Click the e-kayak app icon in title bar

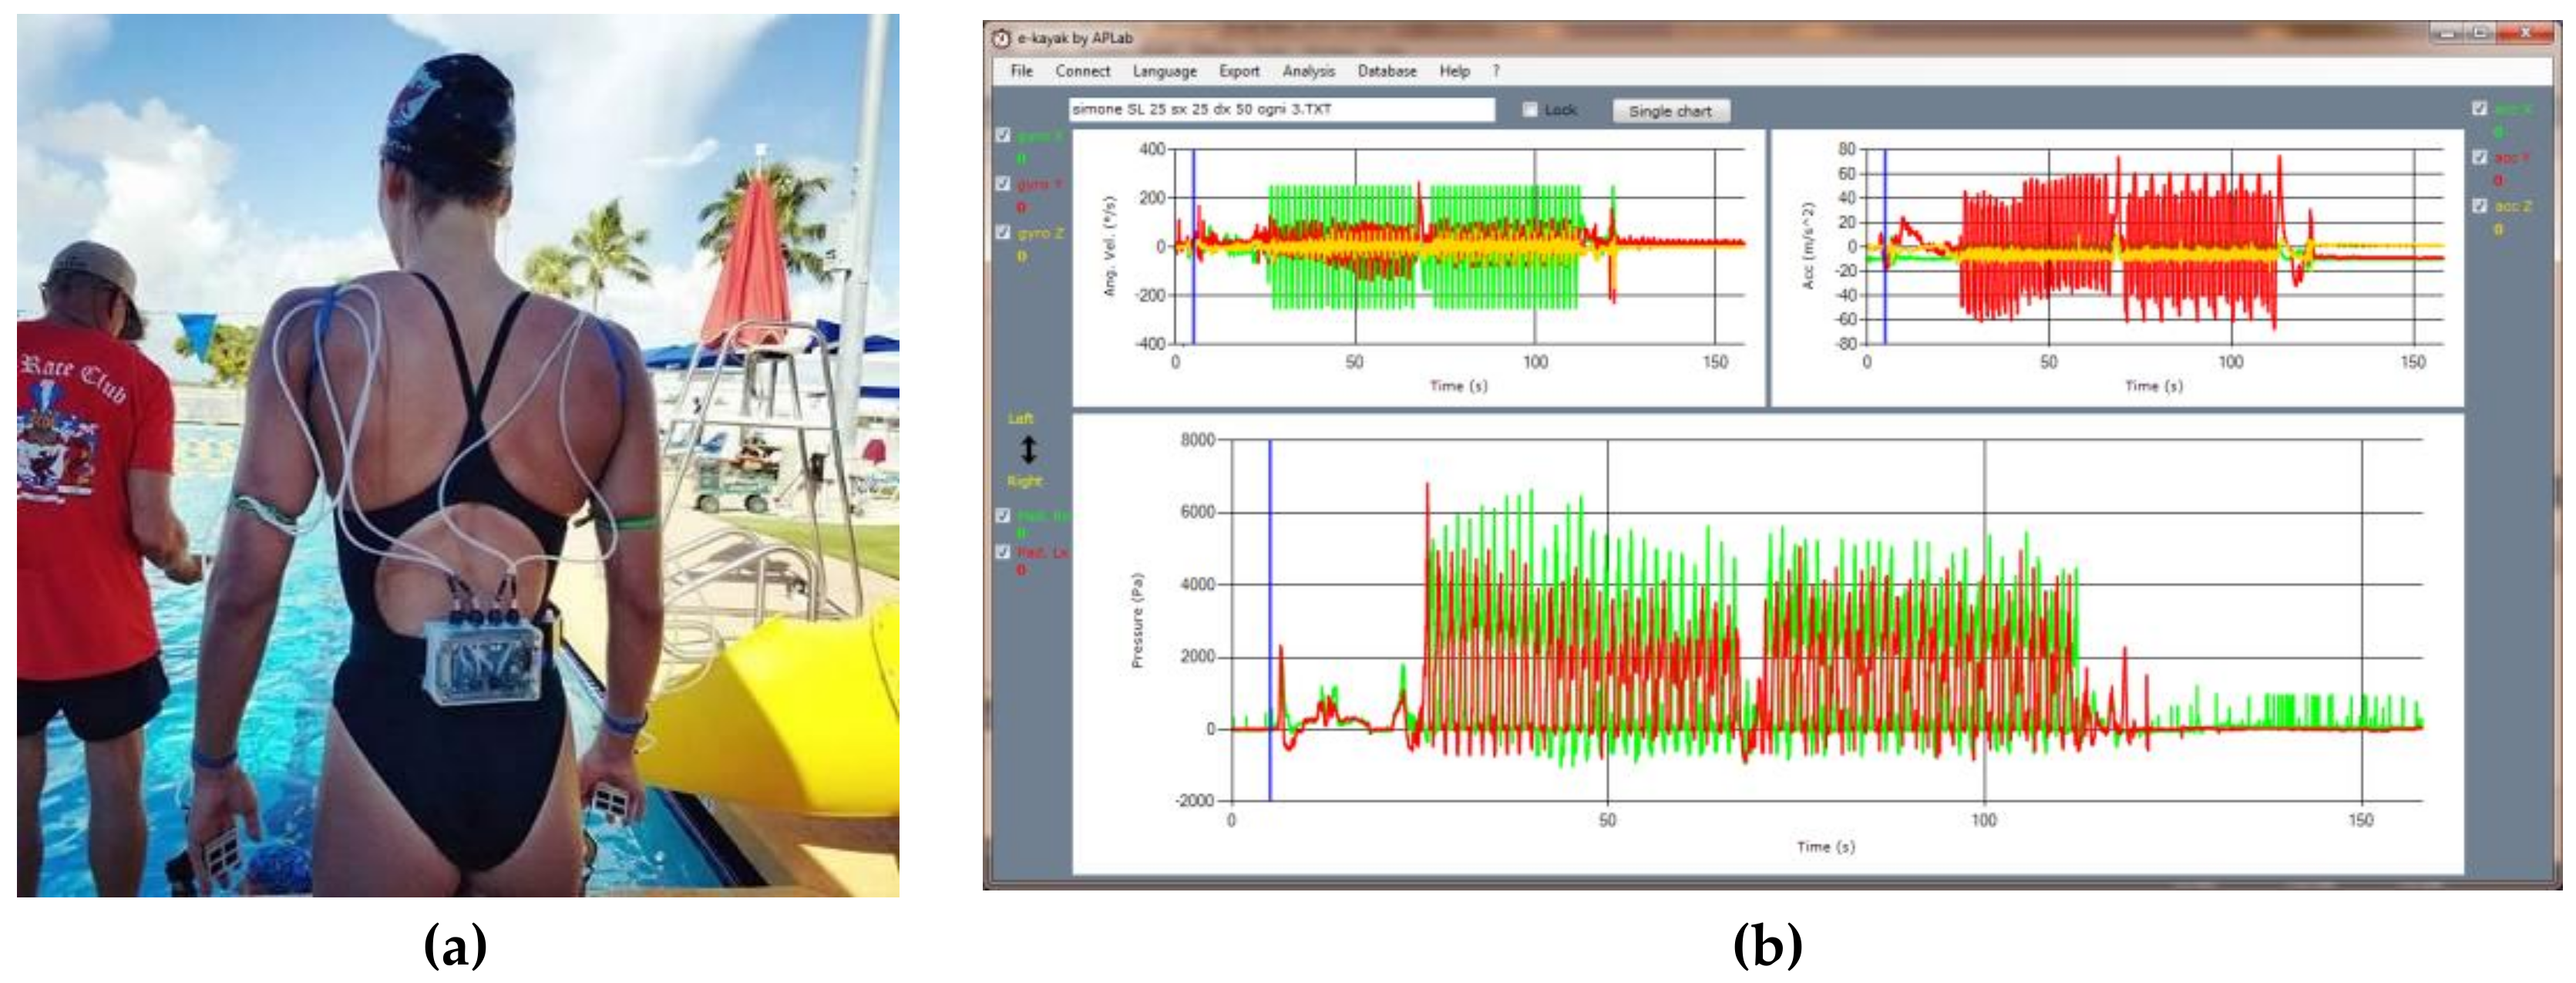[1001, 39]
